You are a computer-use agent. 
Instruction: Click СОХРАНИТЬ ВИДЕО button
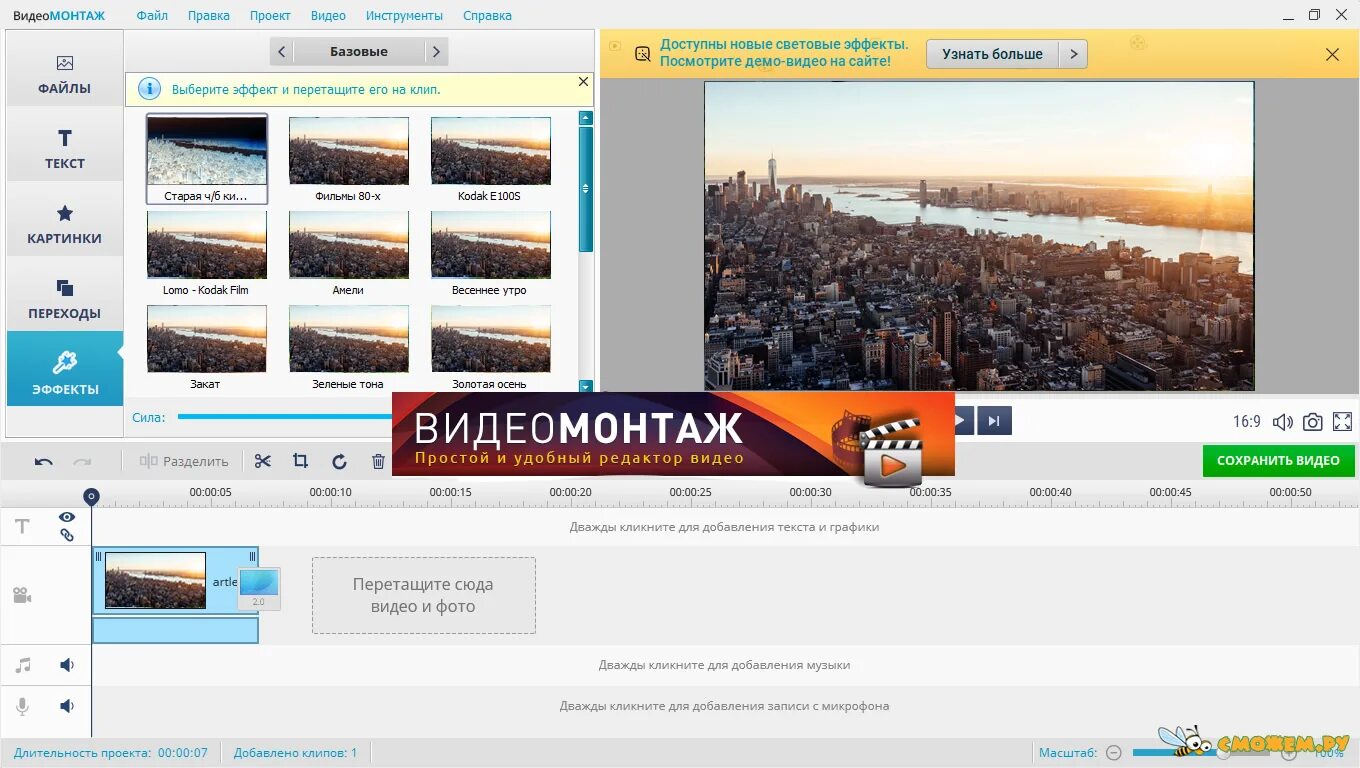pyautogui.click(x=1279, y=461)
